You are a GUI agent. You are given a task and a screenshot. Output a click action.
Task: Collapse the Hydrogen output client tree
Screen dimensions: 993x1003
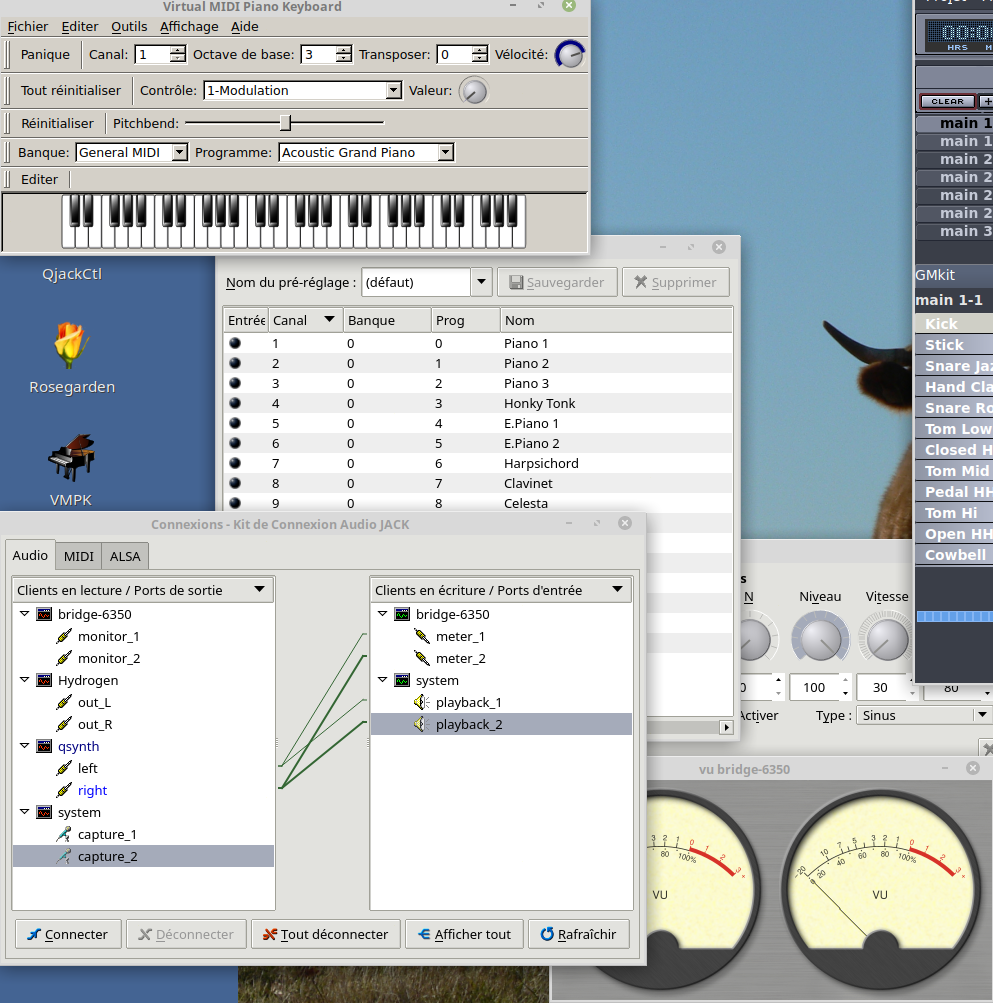coord(24,679)
